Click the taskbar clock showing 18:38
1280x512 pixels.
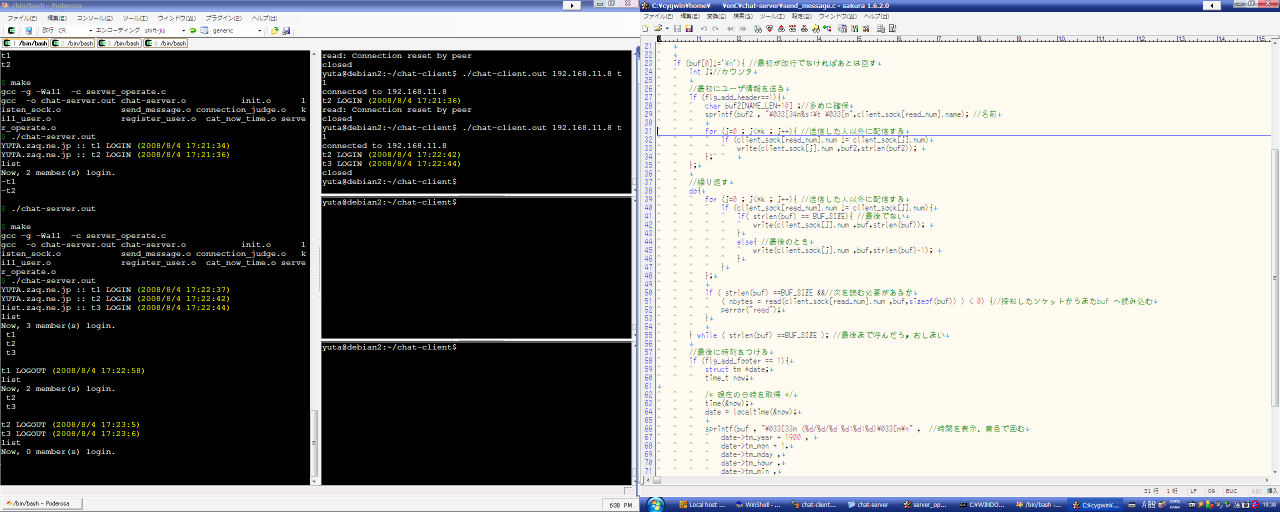coord(1267,505)
